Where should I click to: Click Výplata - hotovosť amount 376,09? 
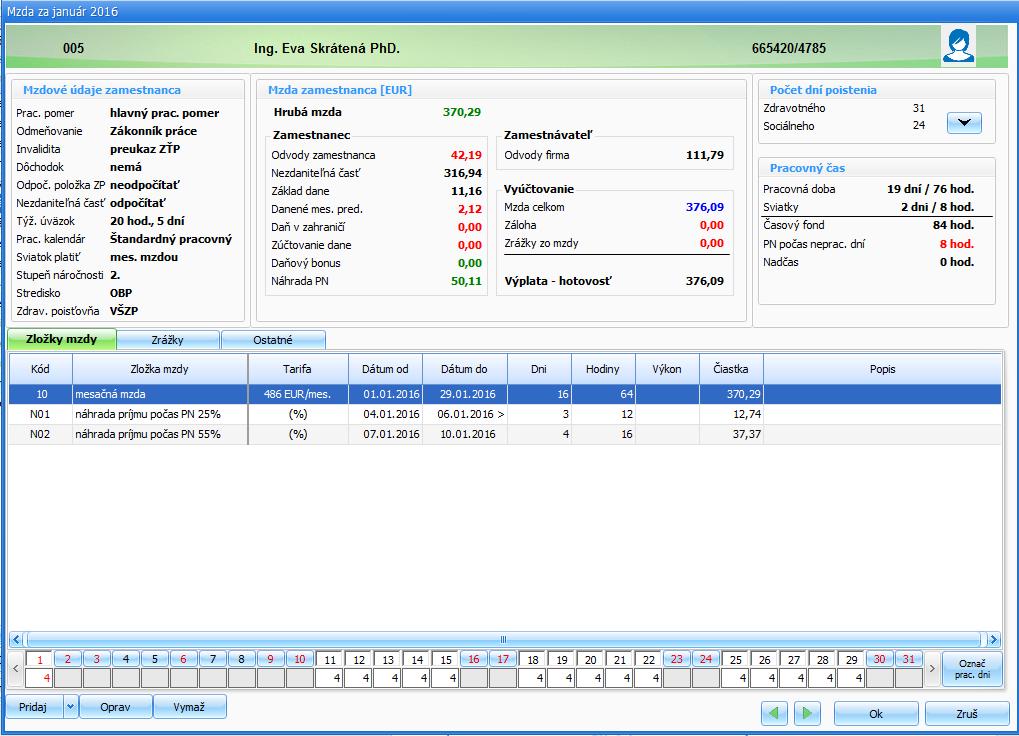(704, 281)
